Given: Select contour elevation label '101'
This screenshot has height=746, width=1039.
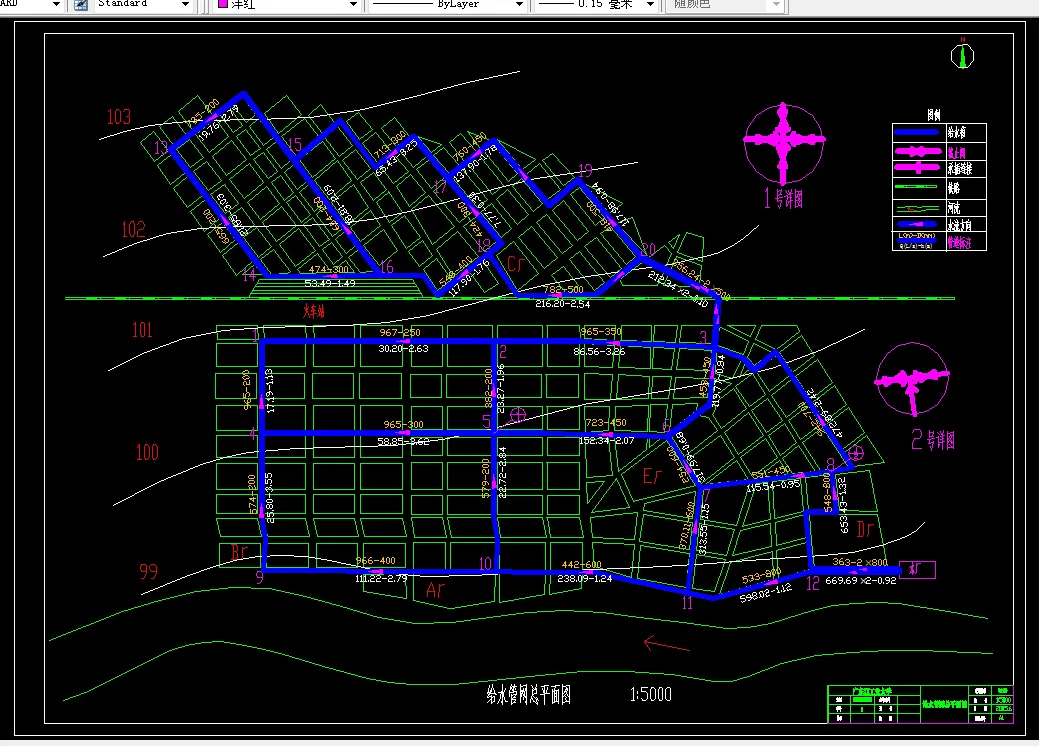Looking at the screenshot, I should coord(142,330).
